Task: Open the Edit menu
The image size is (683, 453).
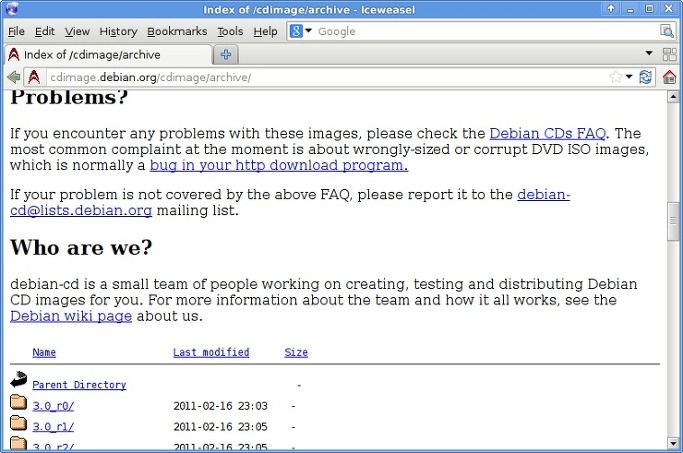Action: (45, 31)
